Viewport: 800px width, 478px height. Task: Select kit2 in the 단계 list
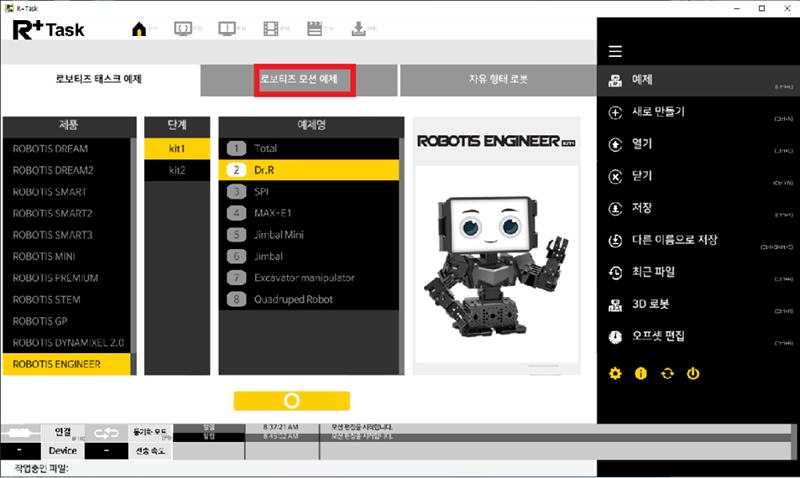178,170
